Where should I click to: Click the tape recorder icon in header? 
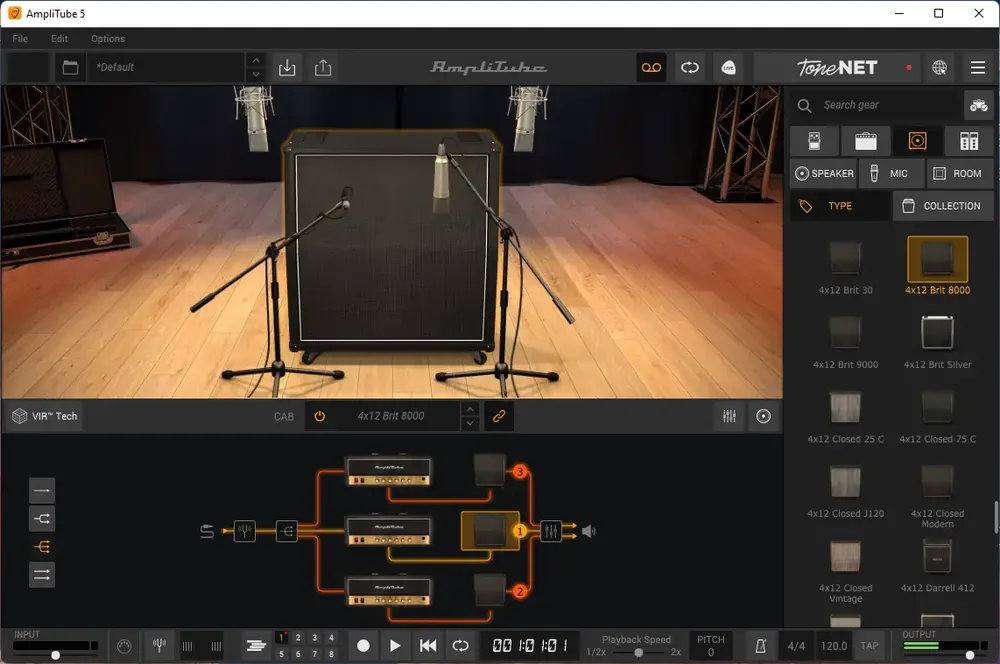[x=651, y=68]
